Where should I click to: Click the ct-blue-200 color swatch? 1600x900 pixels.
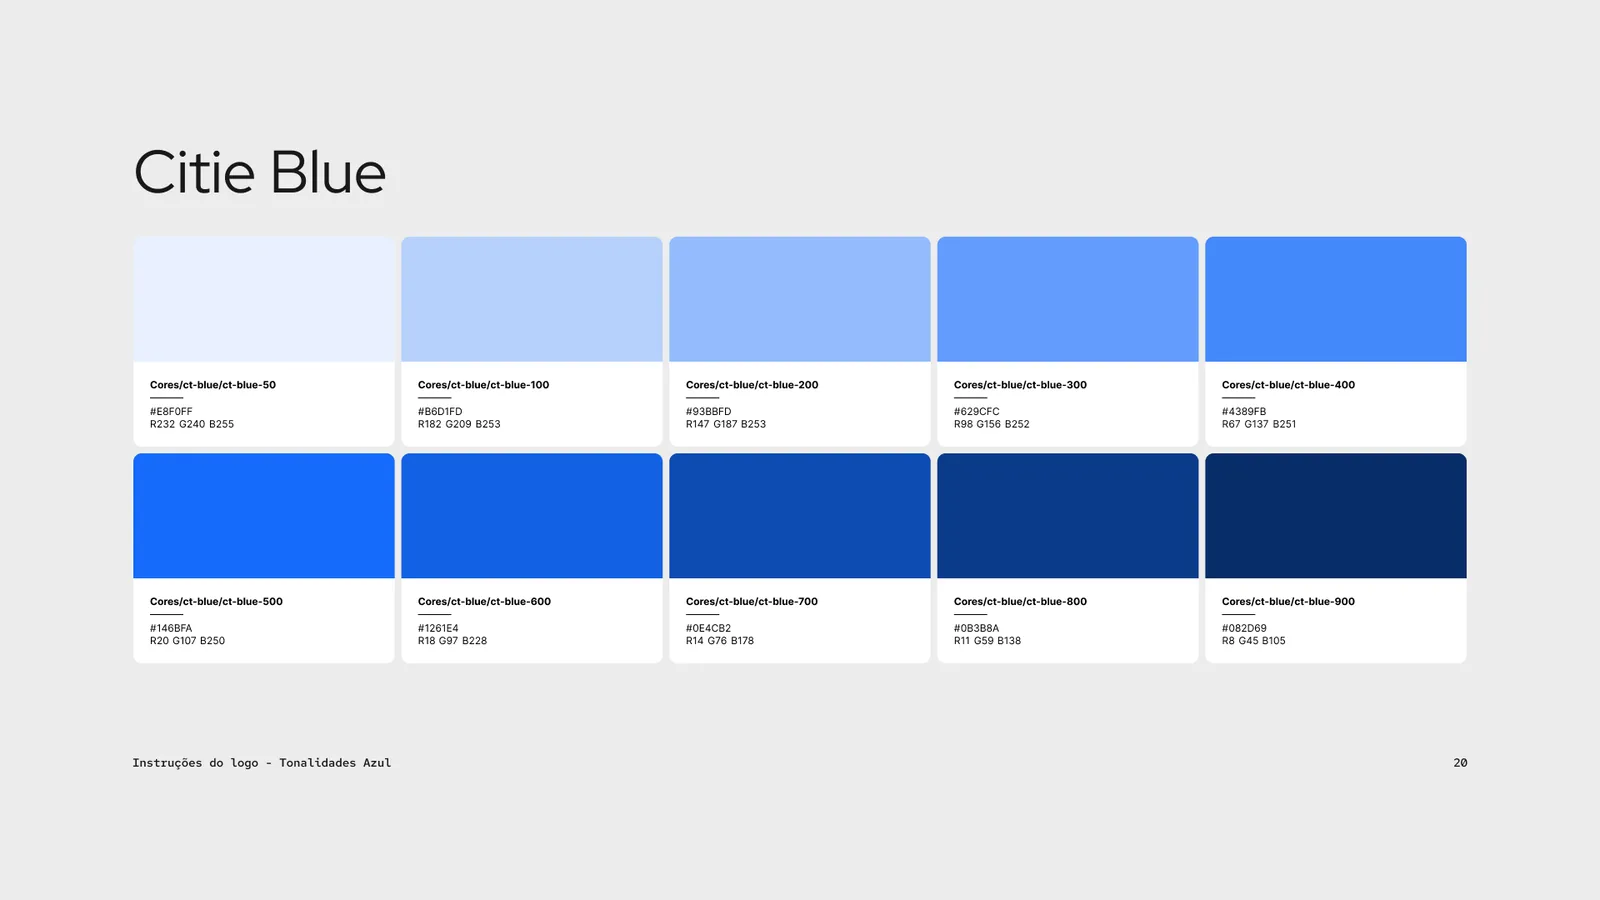click(x=800, y=299)
